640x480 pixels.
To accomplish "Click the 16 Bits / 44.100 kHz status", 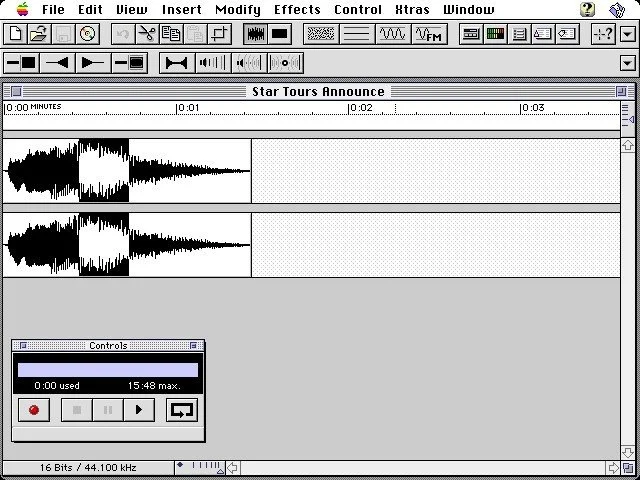I will click(88, 467).
